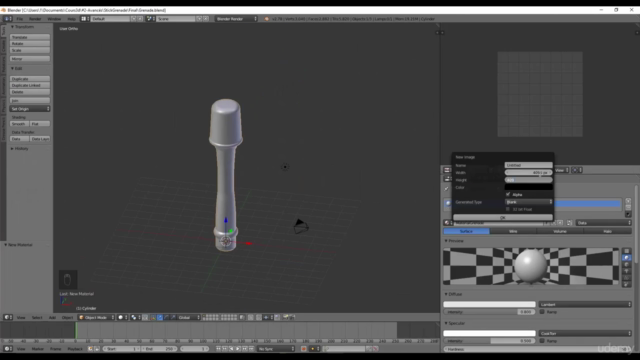
Task: Open the Object Mode dropdown
Action: click(x=96, y=317)
